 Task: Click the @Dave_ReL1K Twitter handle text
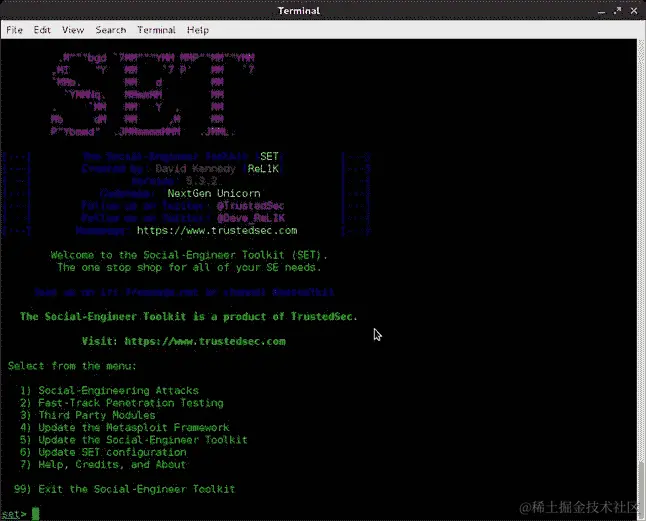click(251, 218)
